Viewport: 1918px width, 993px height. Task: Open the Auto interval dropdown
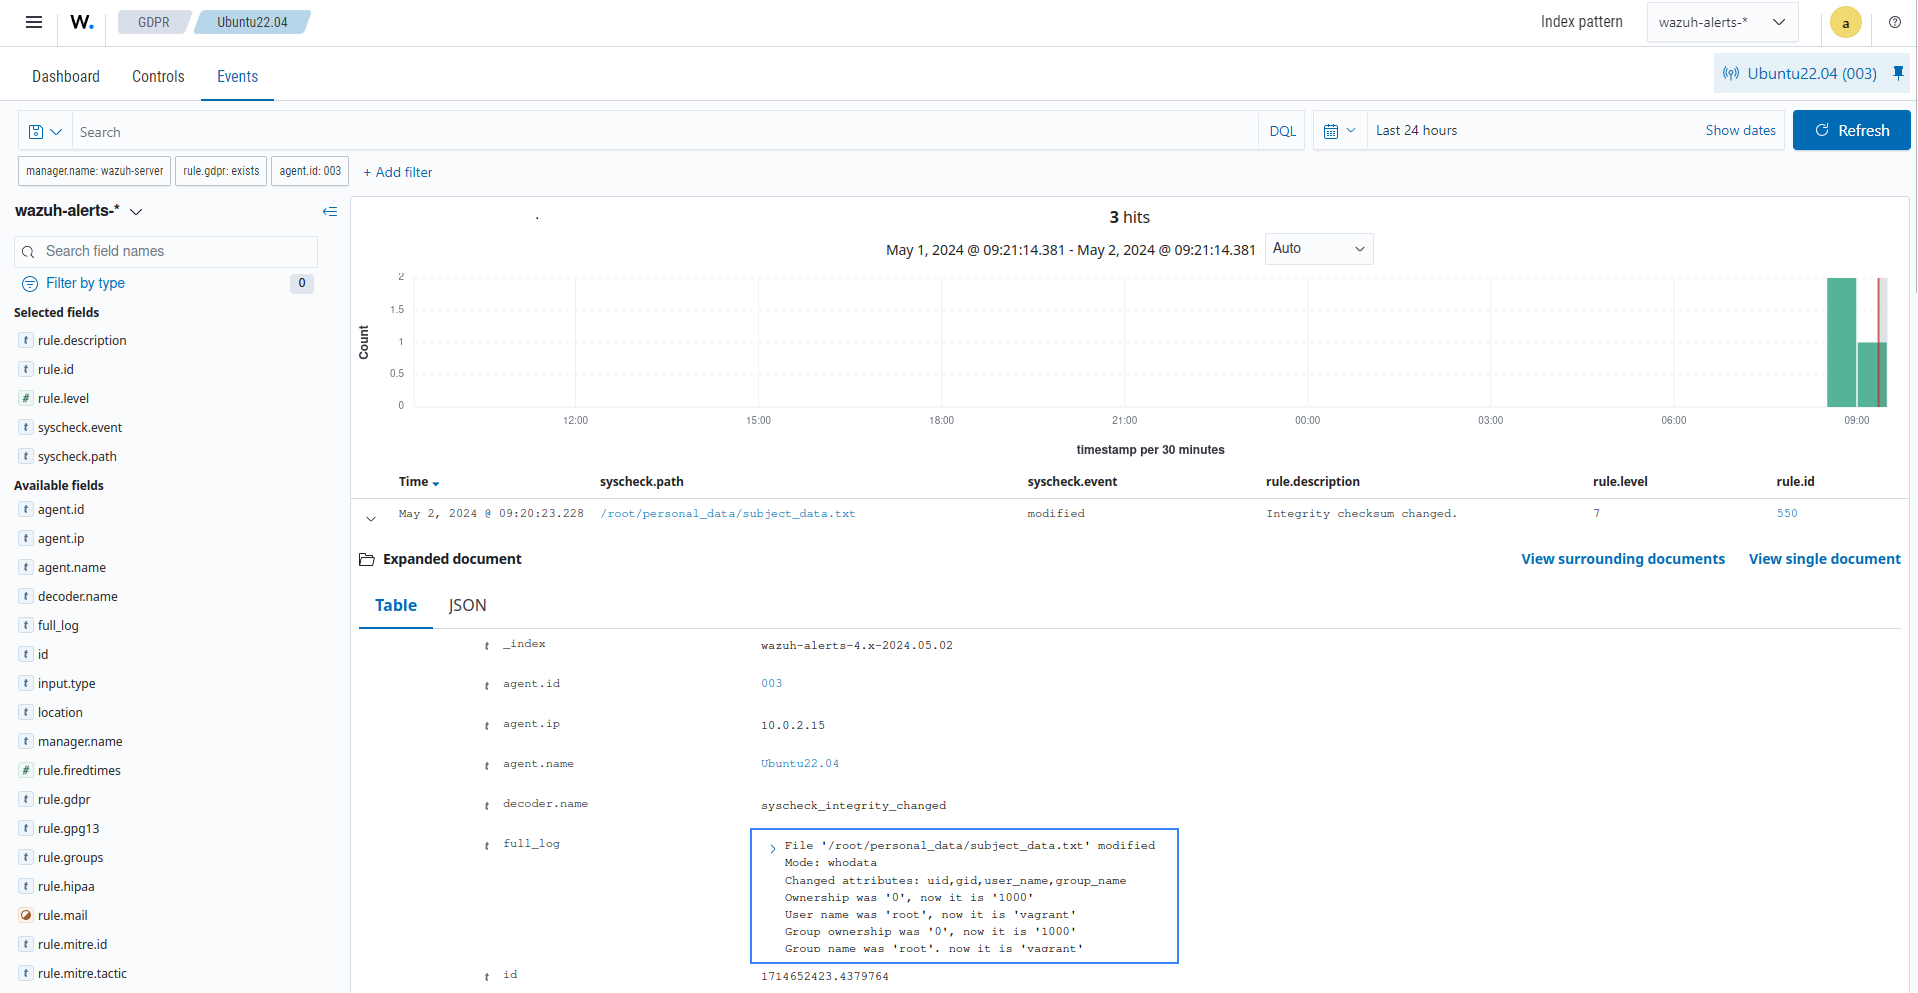pyautogui.click(x=1318, y=249)
